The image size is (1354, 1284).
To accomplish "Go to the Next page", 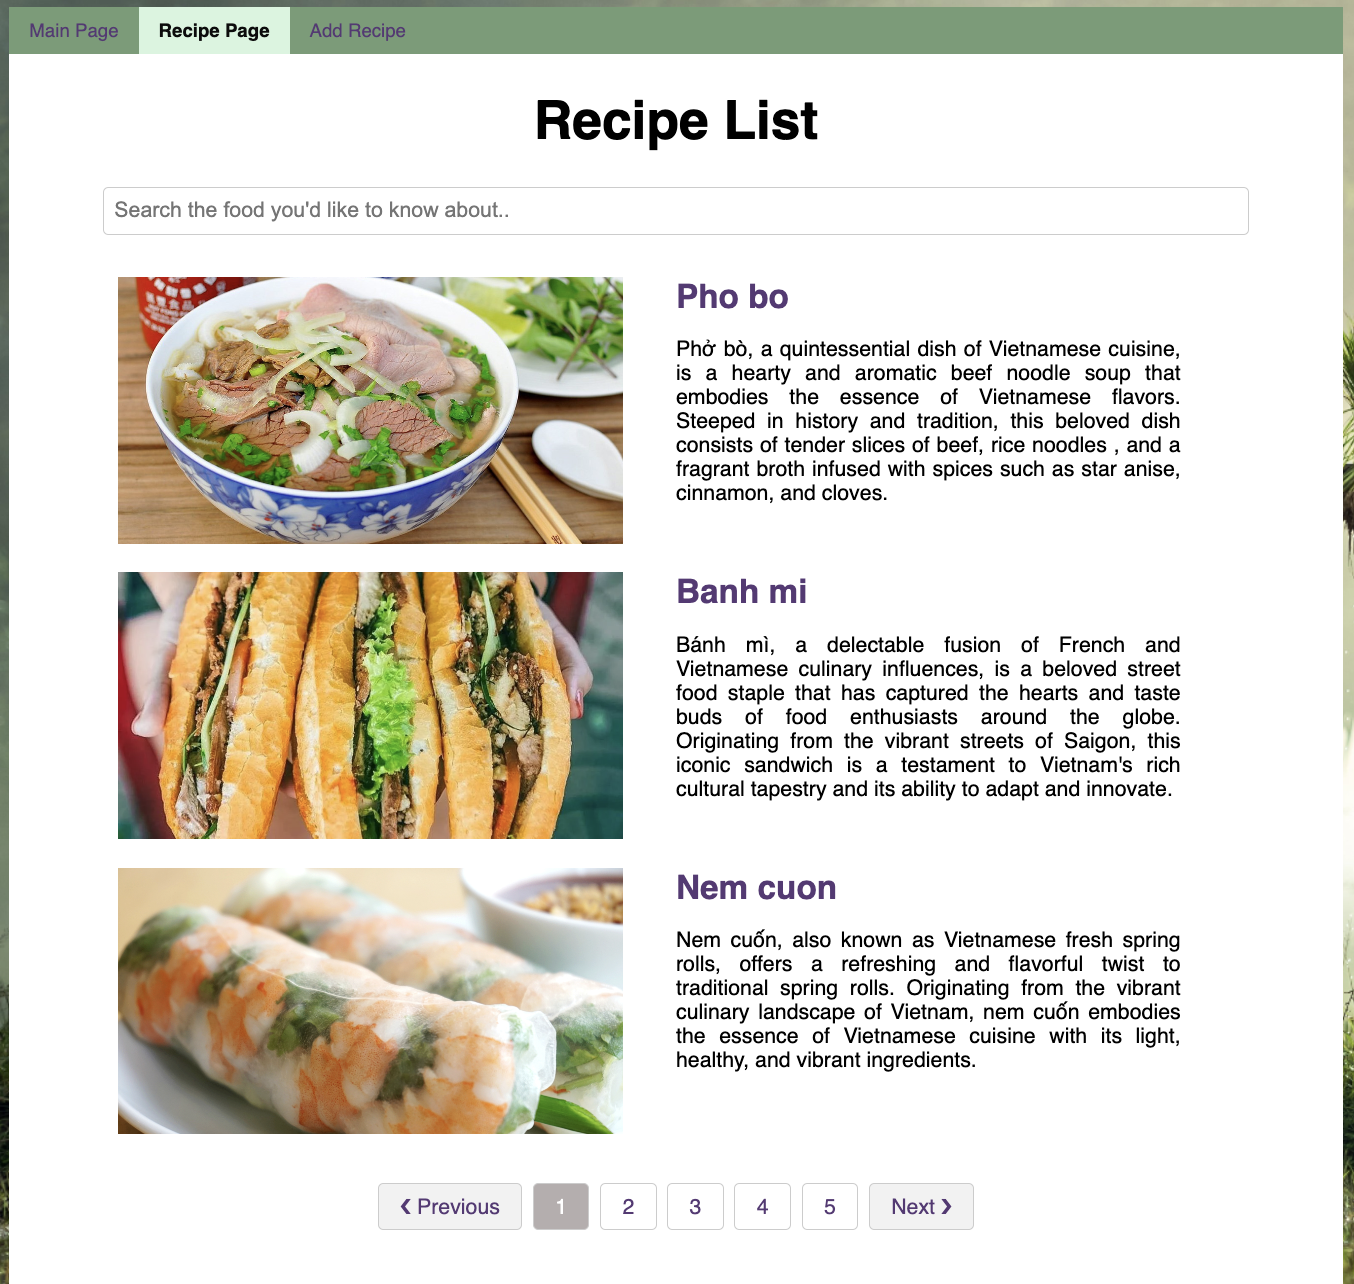I will point(921,1207).
